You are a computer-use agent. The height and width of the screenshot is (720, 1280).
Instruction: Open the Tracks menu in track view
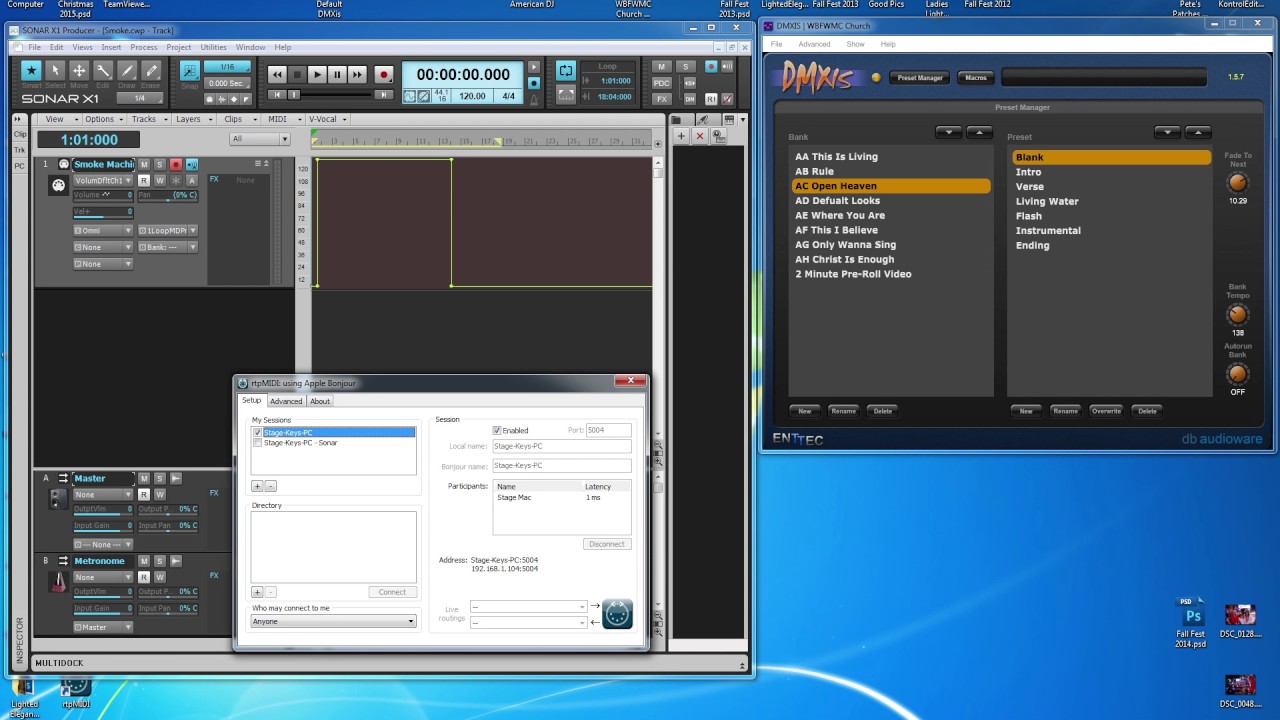[148, 119]
